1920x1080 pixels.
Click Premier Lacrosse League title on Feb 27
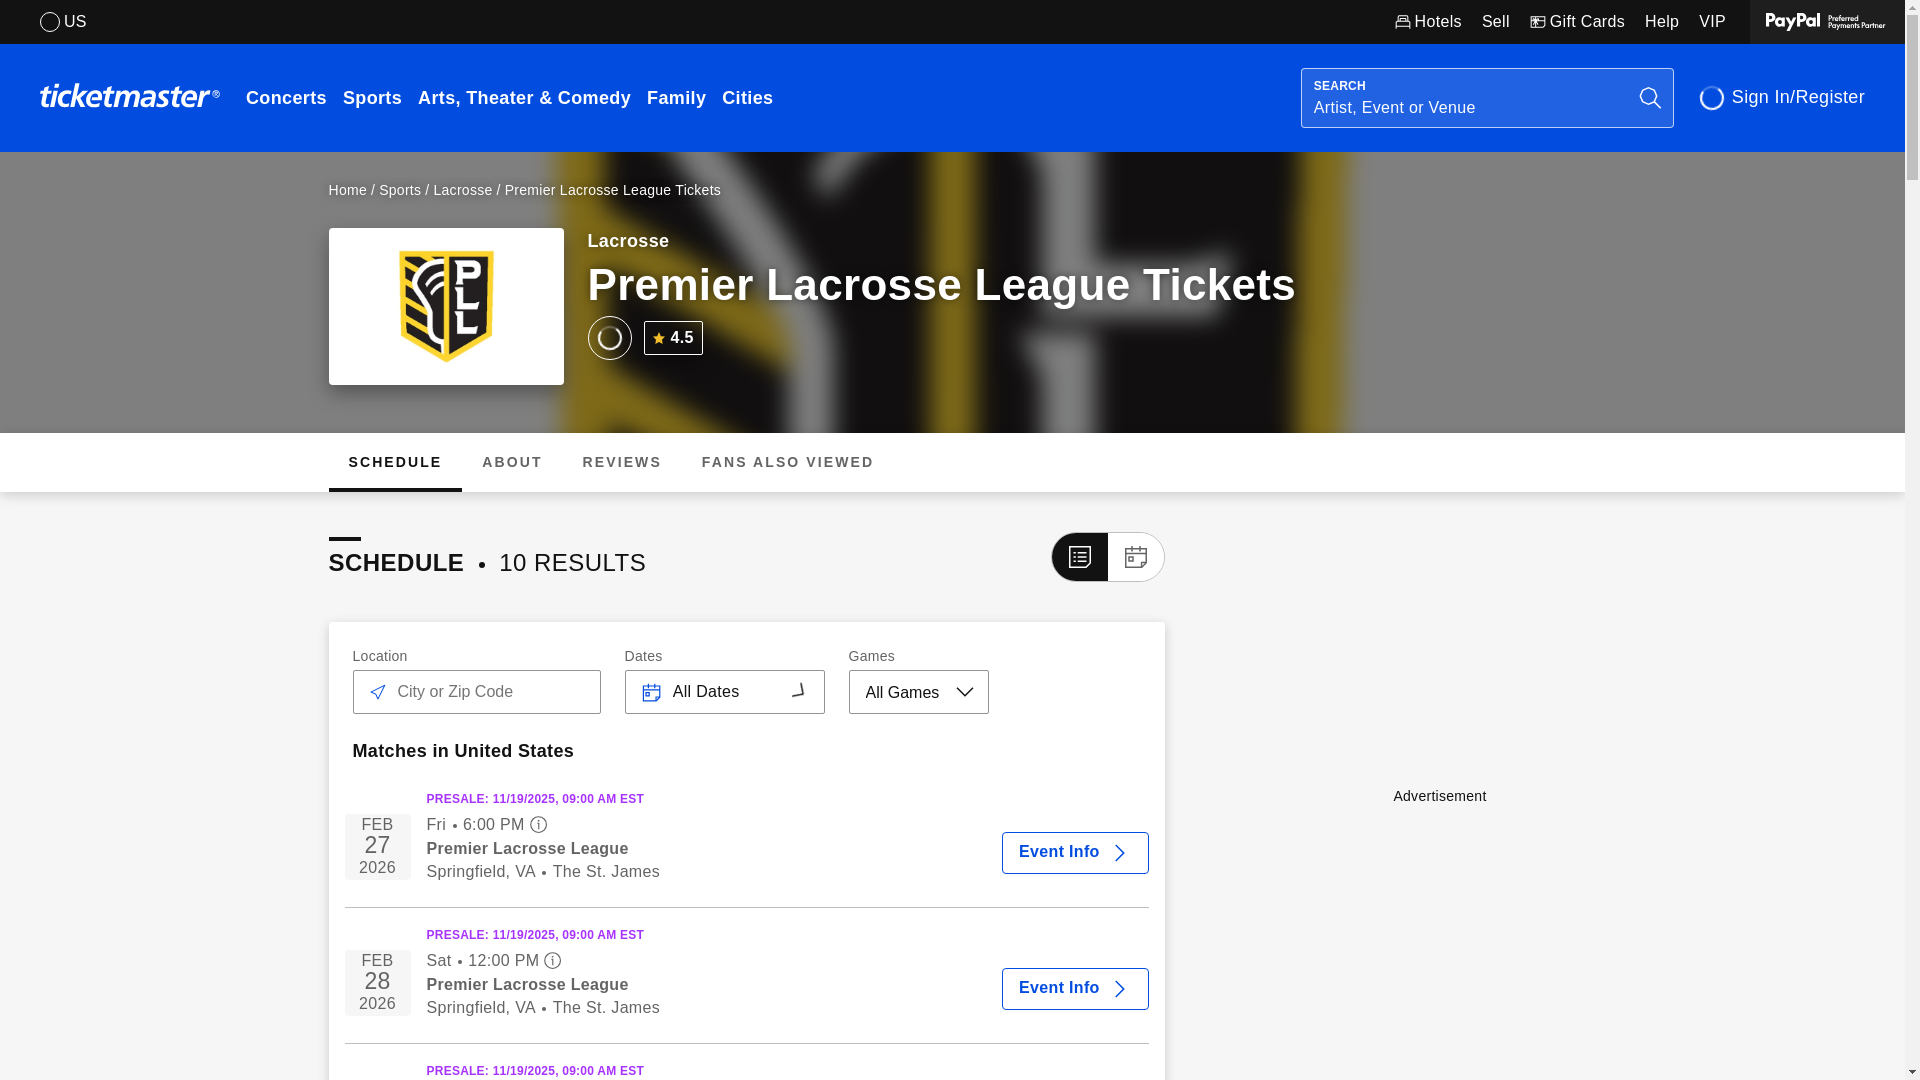[527, 849]
